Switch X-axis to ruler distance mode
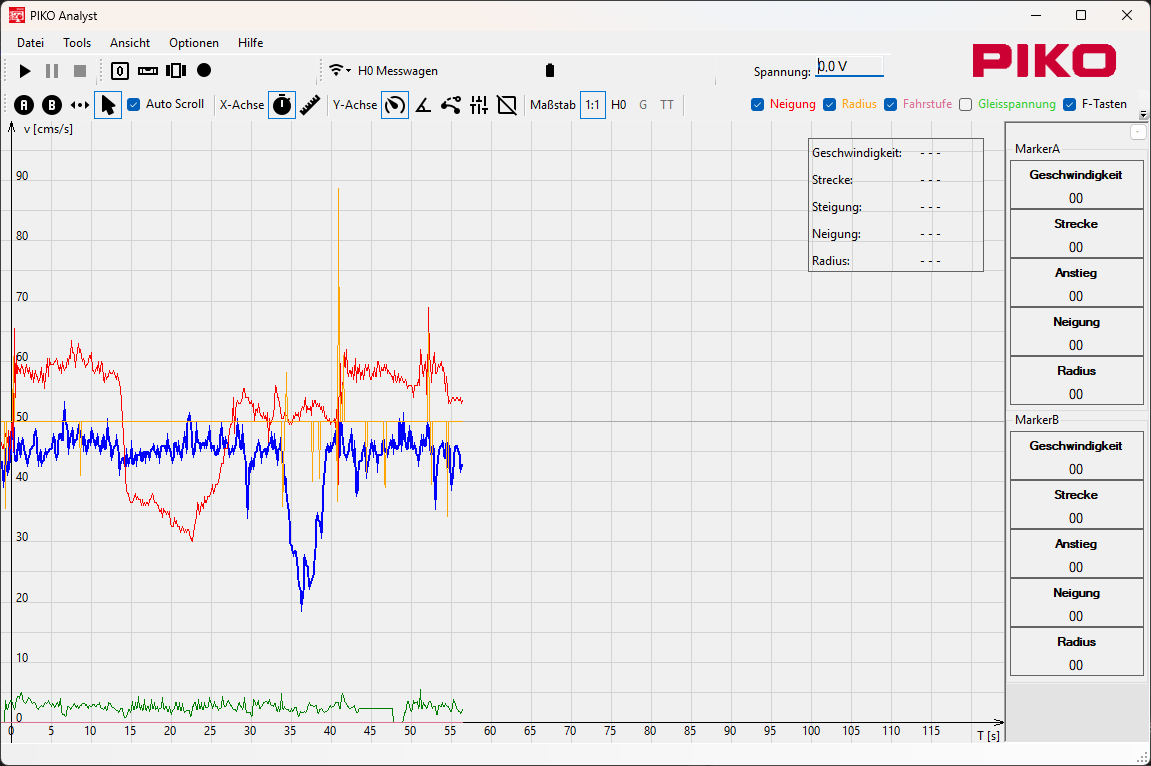The image size is (1151, 766). point(310,105)
